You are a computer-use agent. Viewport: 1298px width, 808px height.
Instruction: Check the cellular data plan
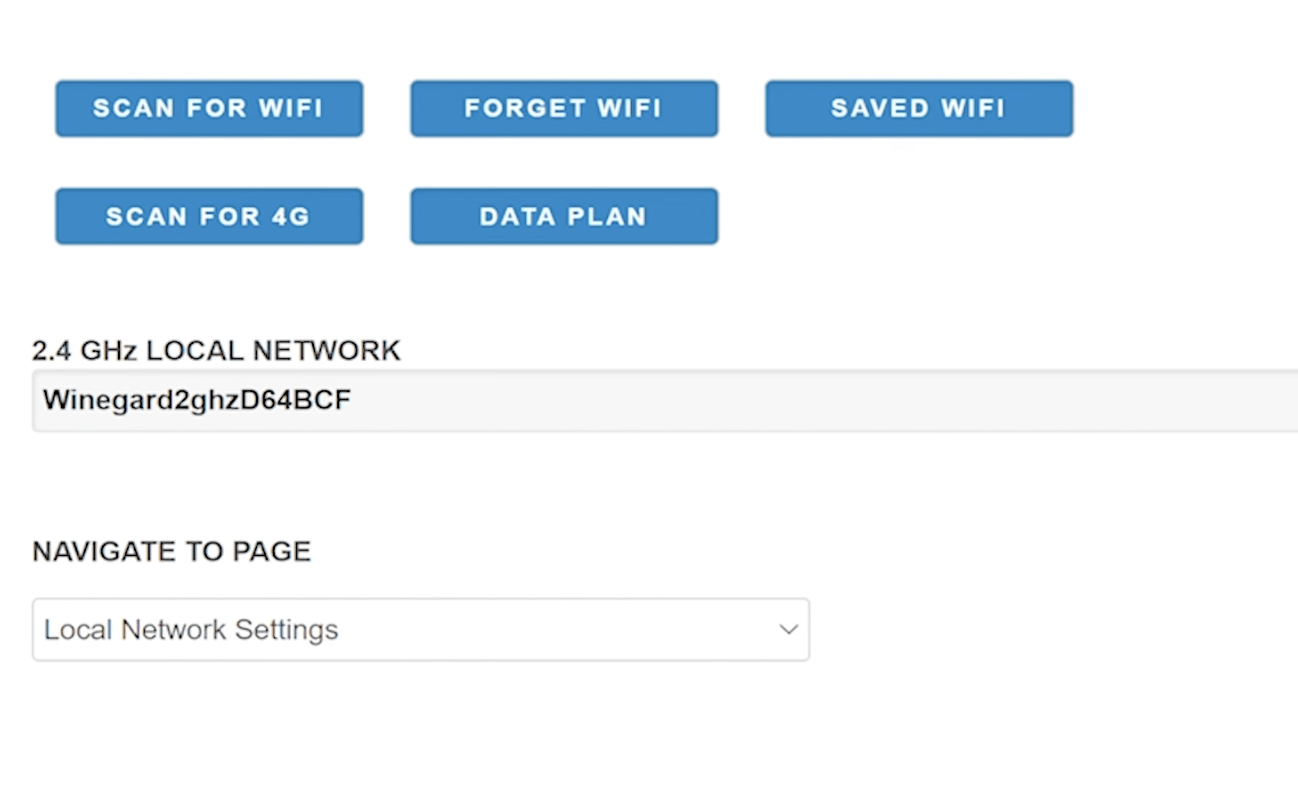point(564,216)
